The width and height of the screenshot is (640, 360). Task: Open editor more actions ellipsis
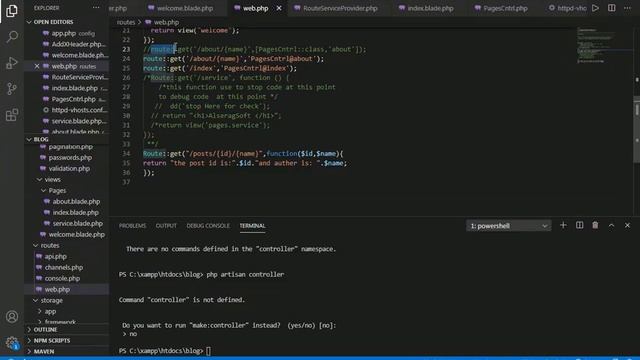pyautogui.click(x=627, y=8)
